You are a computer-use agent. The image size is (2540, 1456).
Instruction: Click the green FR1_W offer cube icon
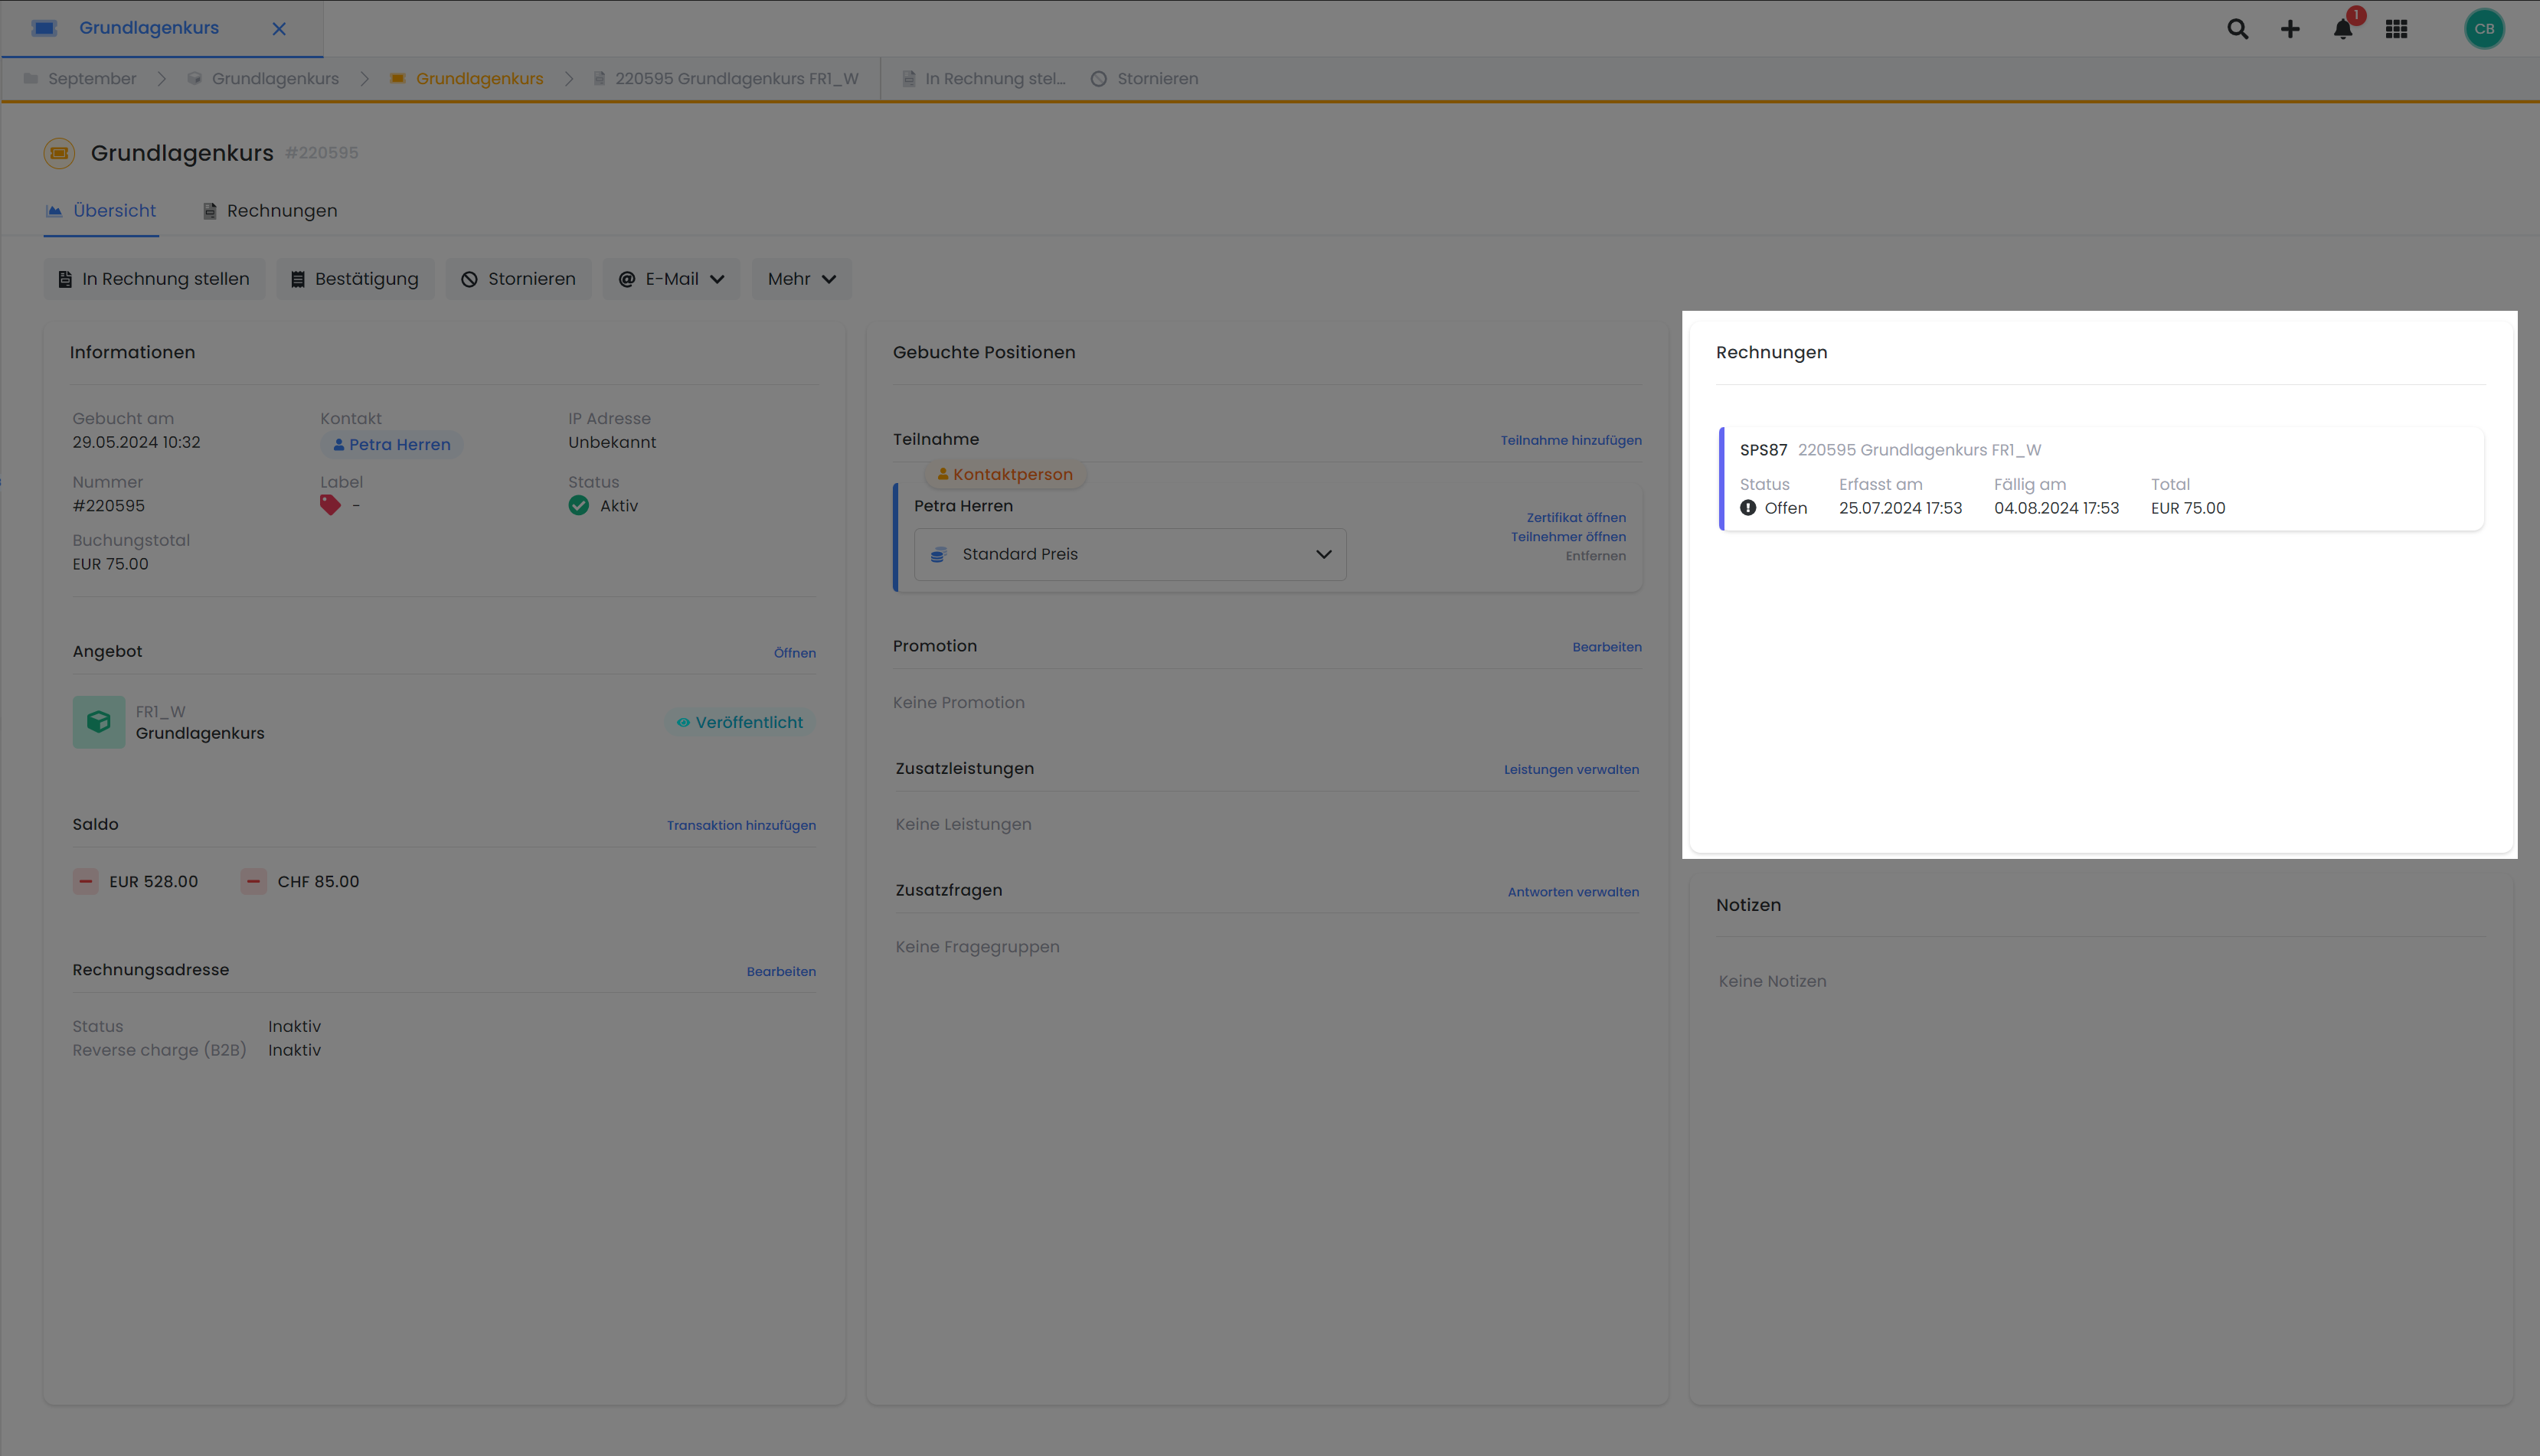99,722
